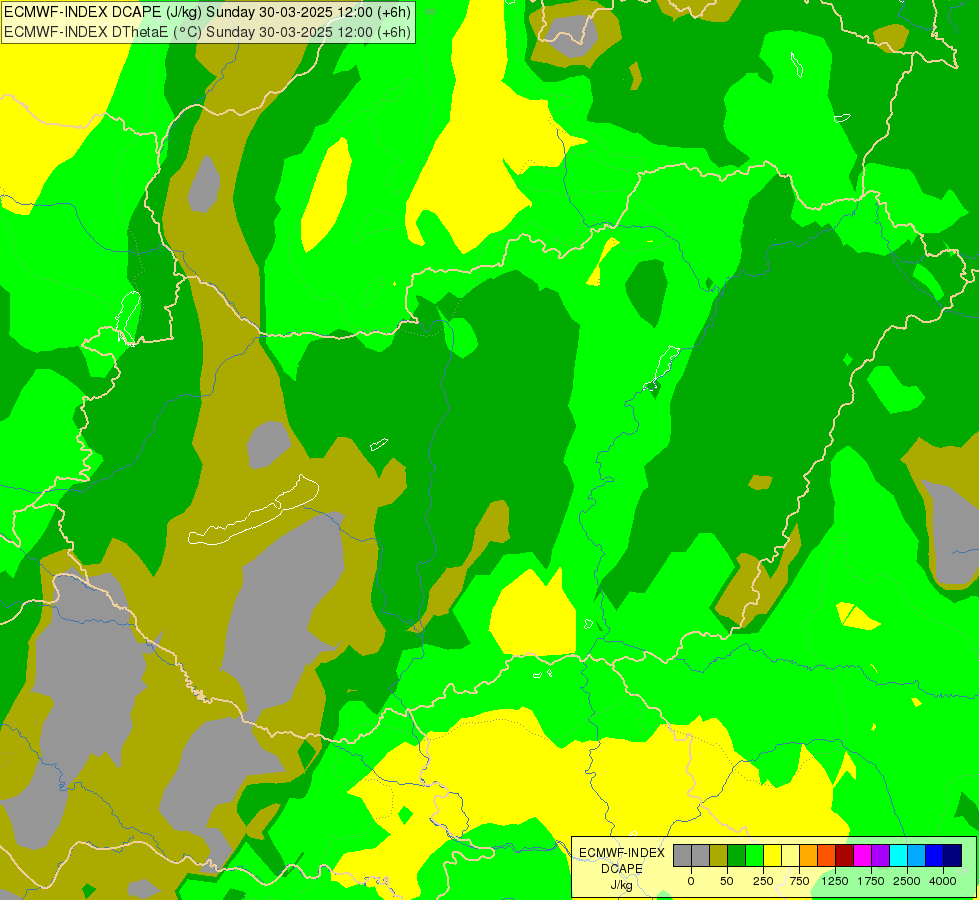This screenshot has width=979, height=900.
Task: Click the DCAPE (J/kg) title line
Action: tap(207, 12)
